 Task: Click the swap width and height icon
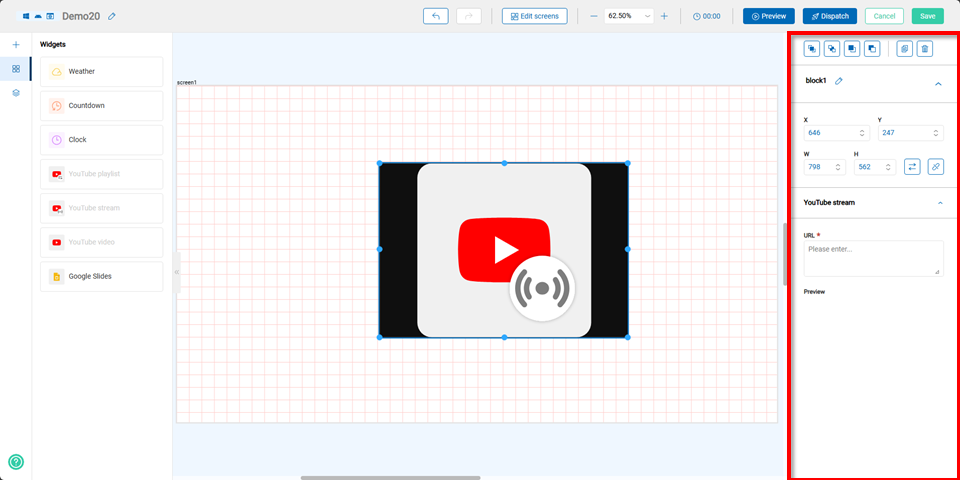click(x=912, y=167)
